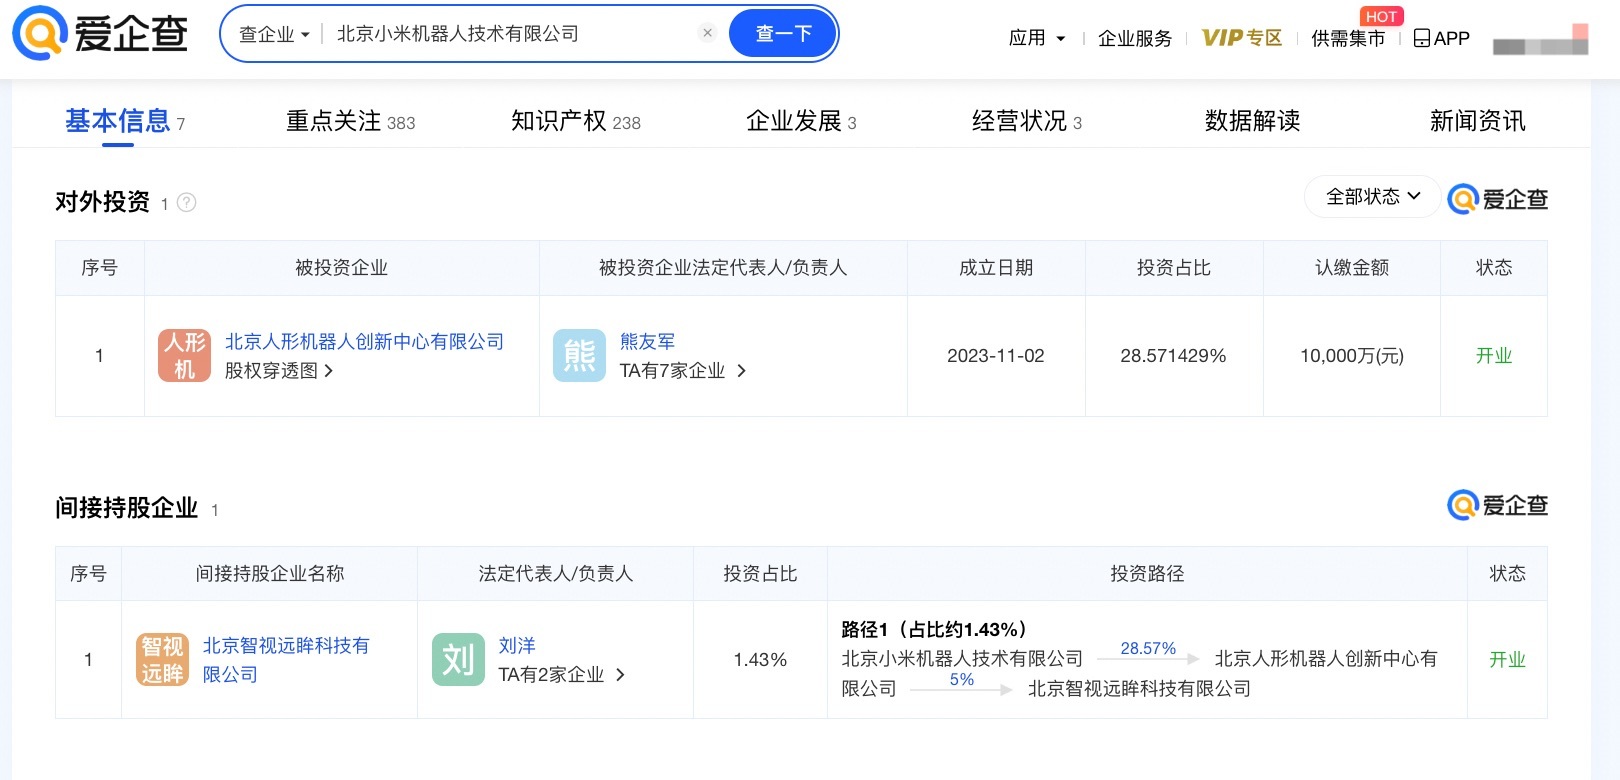This screenshot has width=1620, height=780.
Task: Open 供需集市 in the top navigation
Action: click(1348, 38)
